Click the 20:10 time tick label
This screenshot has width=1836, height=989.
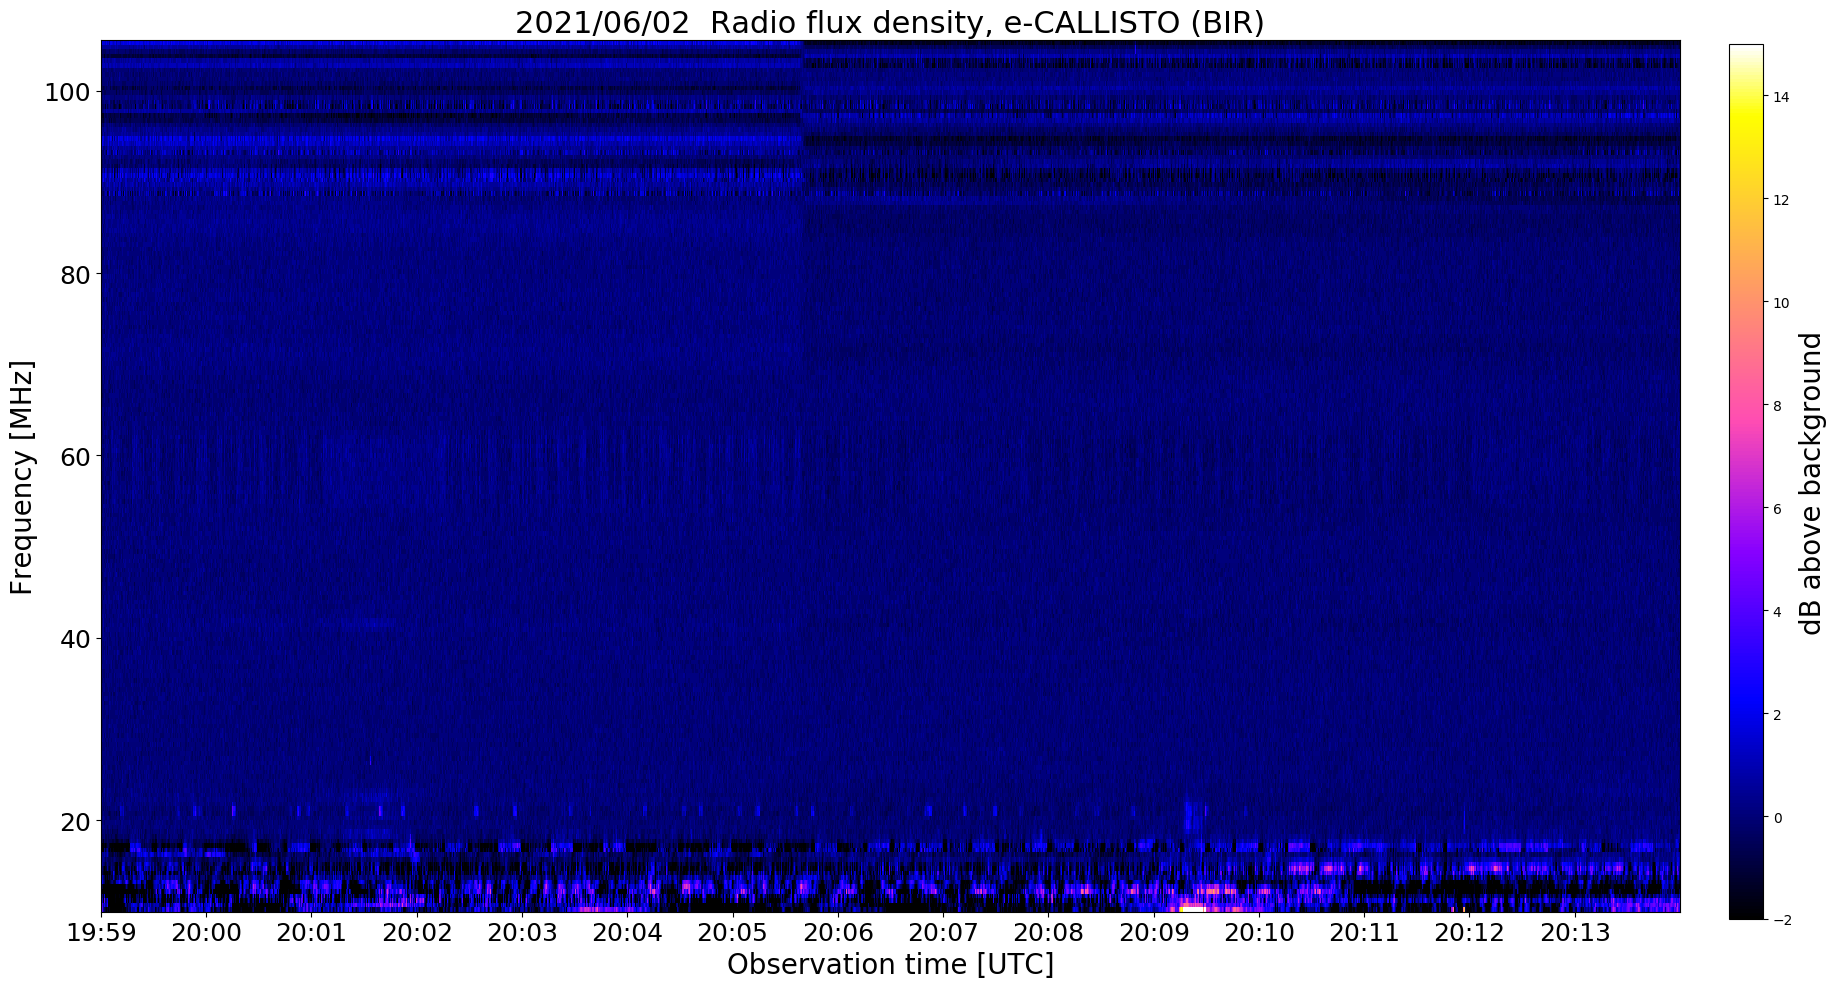pos(1259,933)
